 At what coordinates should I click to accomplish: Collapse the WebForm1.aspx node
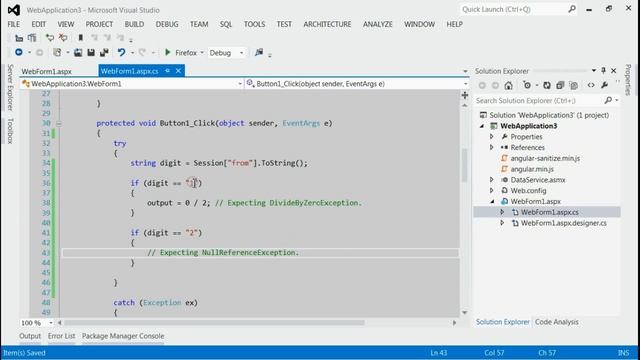[x=492, y=201]
